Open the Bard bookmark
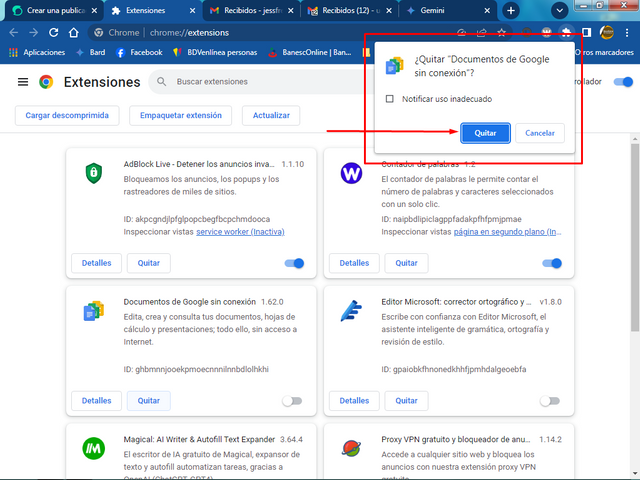 click(91, 52)
